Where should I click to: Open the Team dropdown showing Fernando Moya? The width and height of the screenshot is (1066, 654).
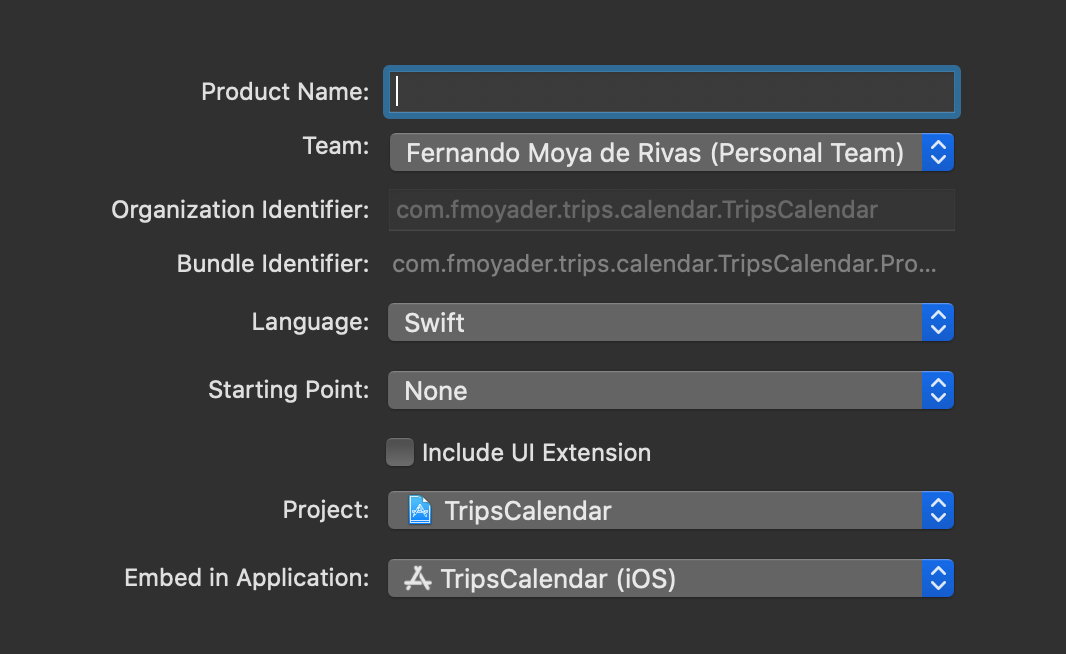[x=654, y=153]
